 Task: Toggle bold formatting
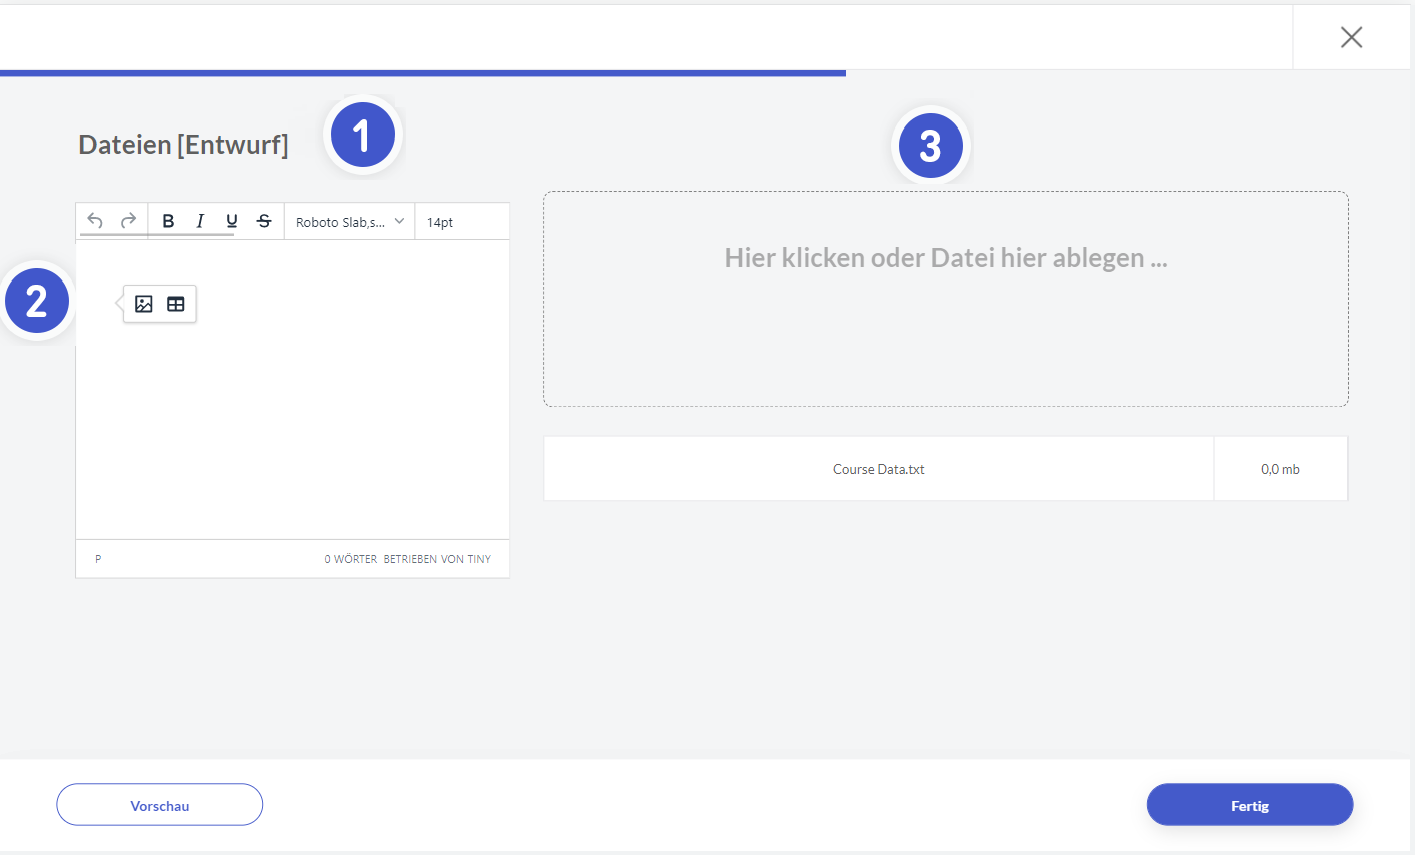pos(168,221)
